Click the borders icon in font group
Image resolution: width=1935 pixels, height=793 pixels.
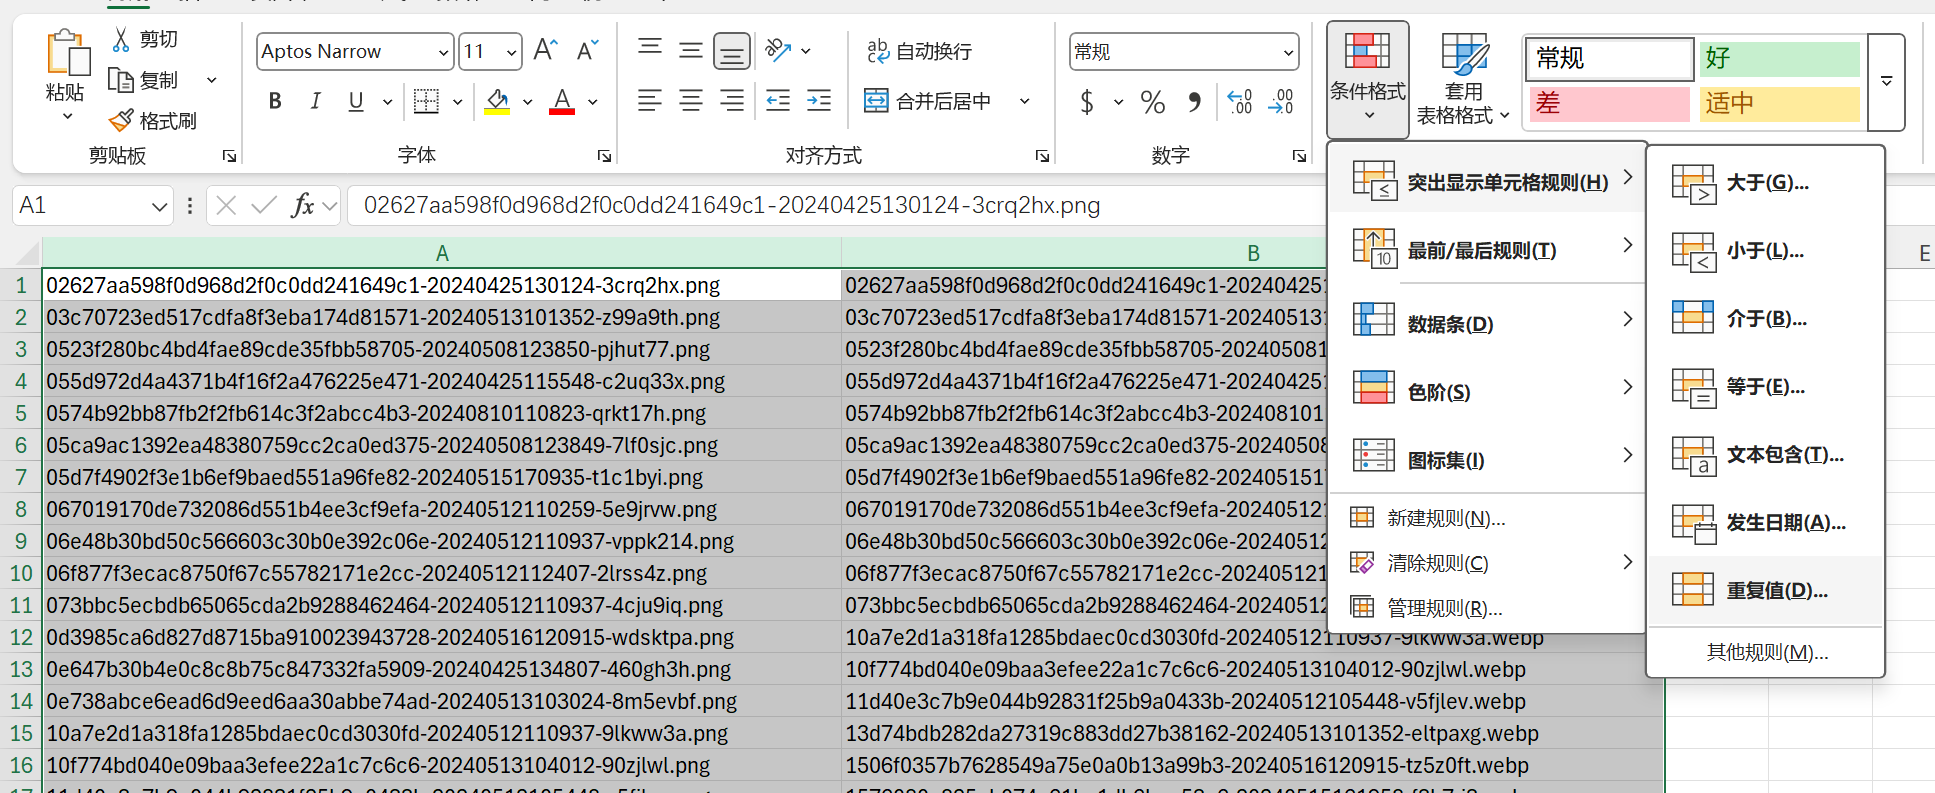point(426,101)
